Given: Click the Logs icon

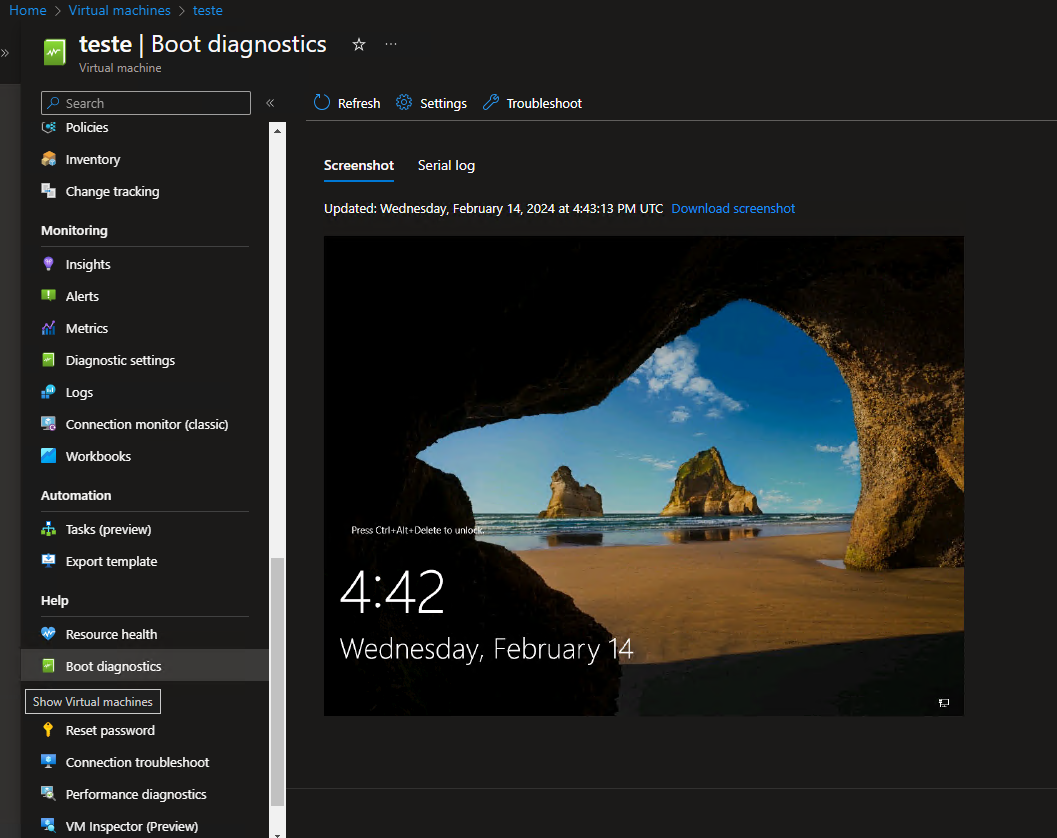Looking at the screenshot, I should click(49, 392).
